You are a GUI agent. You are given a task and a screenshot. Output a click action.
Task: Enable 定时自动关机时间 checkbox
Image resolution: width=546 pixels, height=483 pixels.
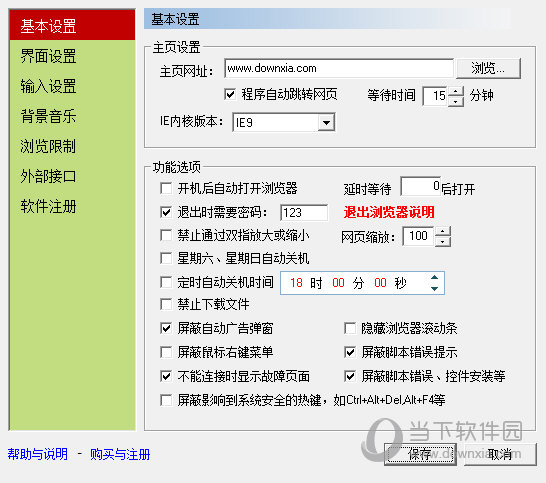[166, 282]
